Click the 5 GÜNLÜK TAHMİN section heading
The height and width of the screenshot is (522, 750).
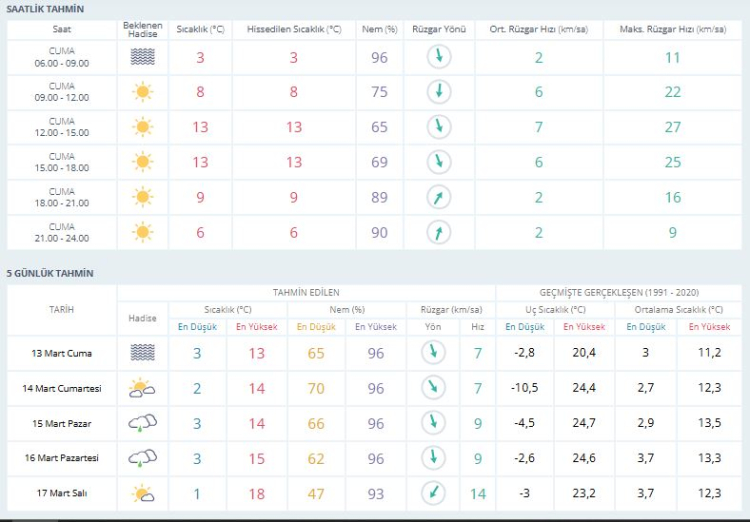click(x=50, y=273)
